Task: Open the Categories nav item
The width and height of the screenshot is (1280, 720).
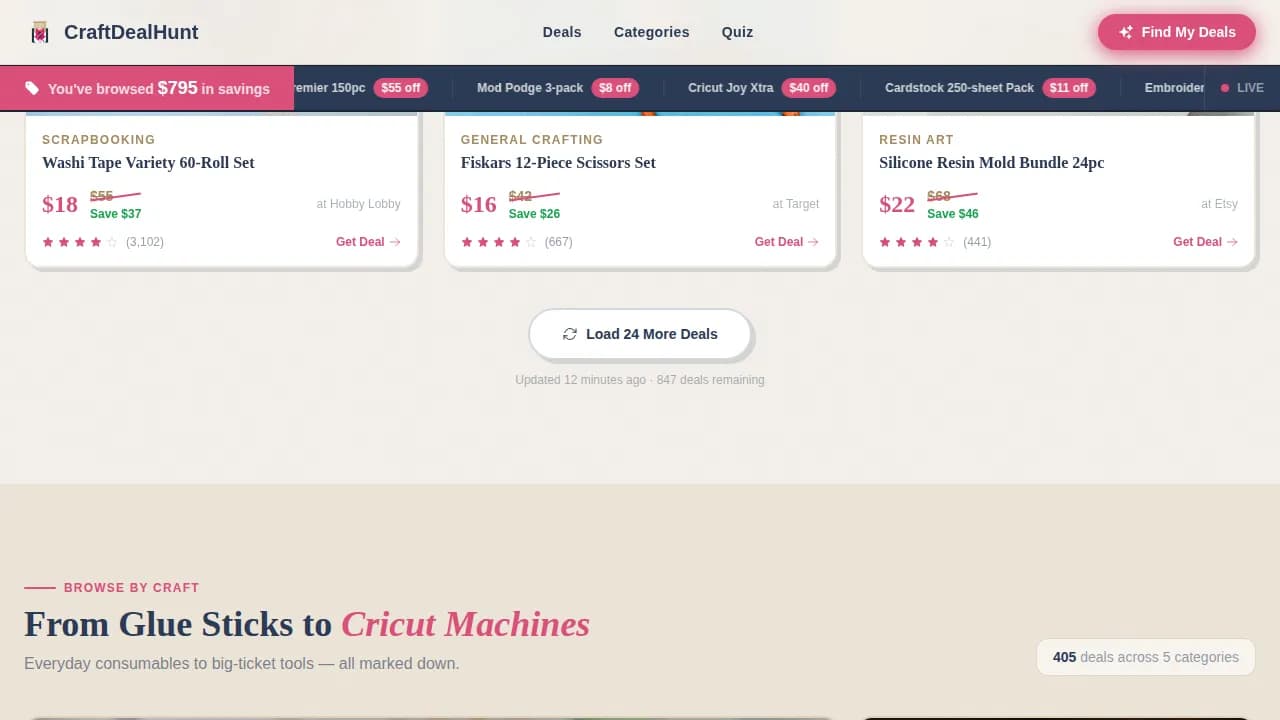Action: click(651, 32)
